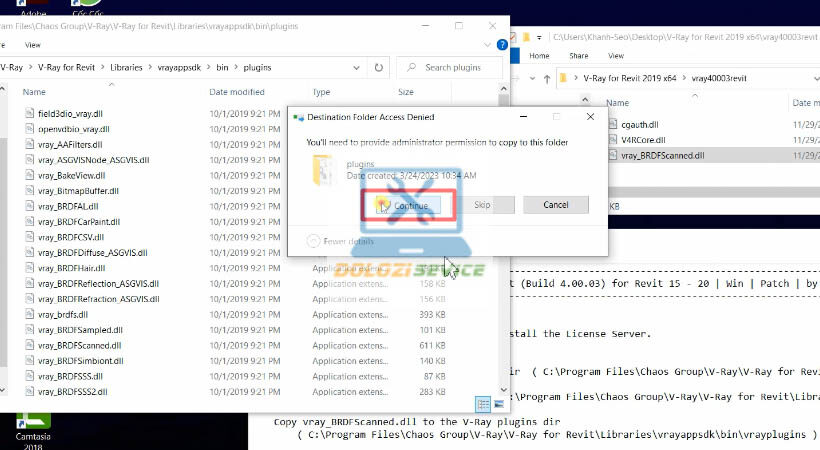Image resolution: width=820 pixels, height=450 pixels.
Task: Select vray_ASGVISNode_ASGVIS.dll file
Action: [94, 160]
